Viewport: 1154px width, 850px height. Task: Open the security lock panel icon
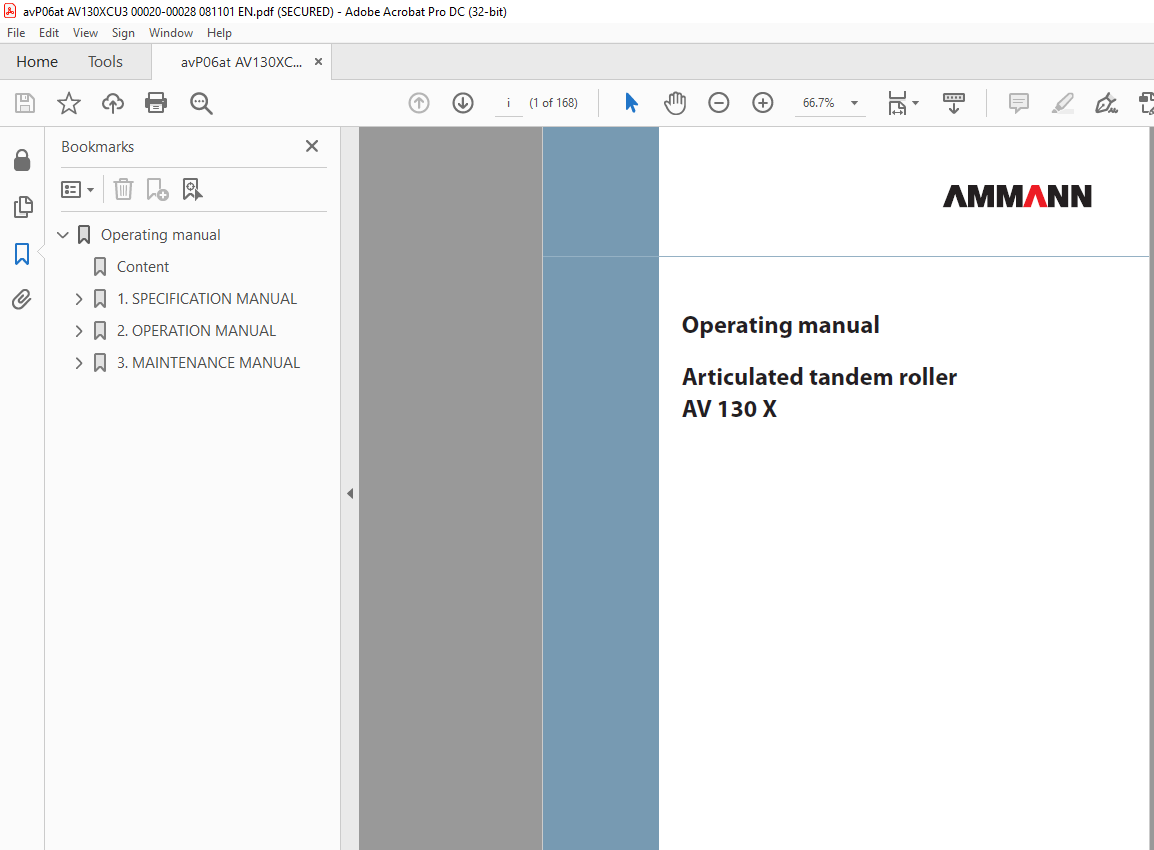click(22, 160)
